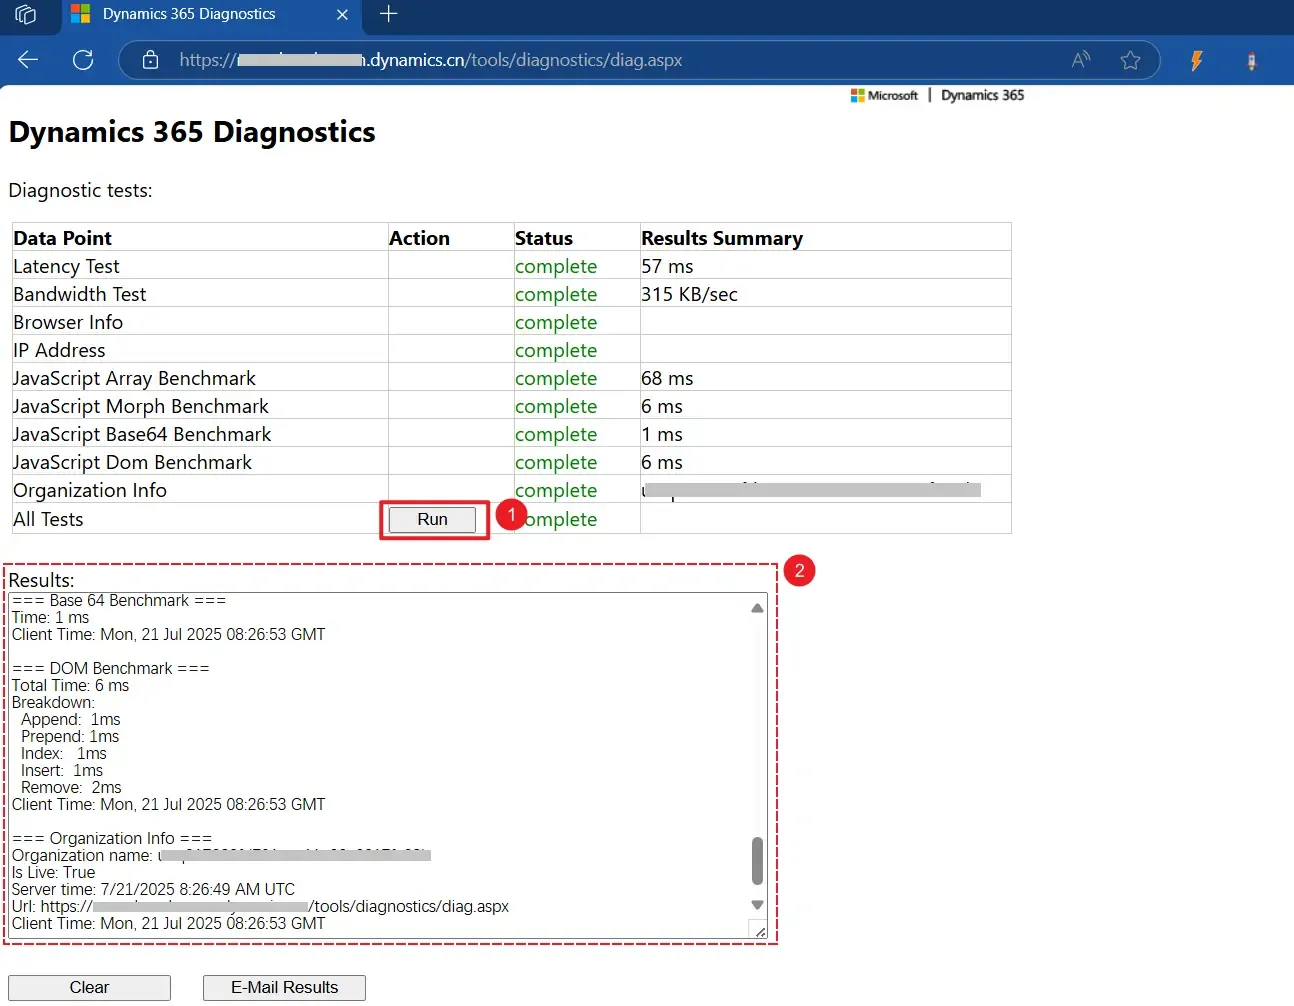1294x1006 pixels.
Task: Click the "Results:" label
Action: (x=41, y=580)
